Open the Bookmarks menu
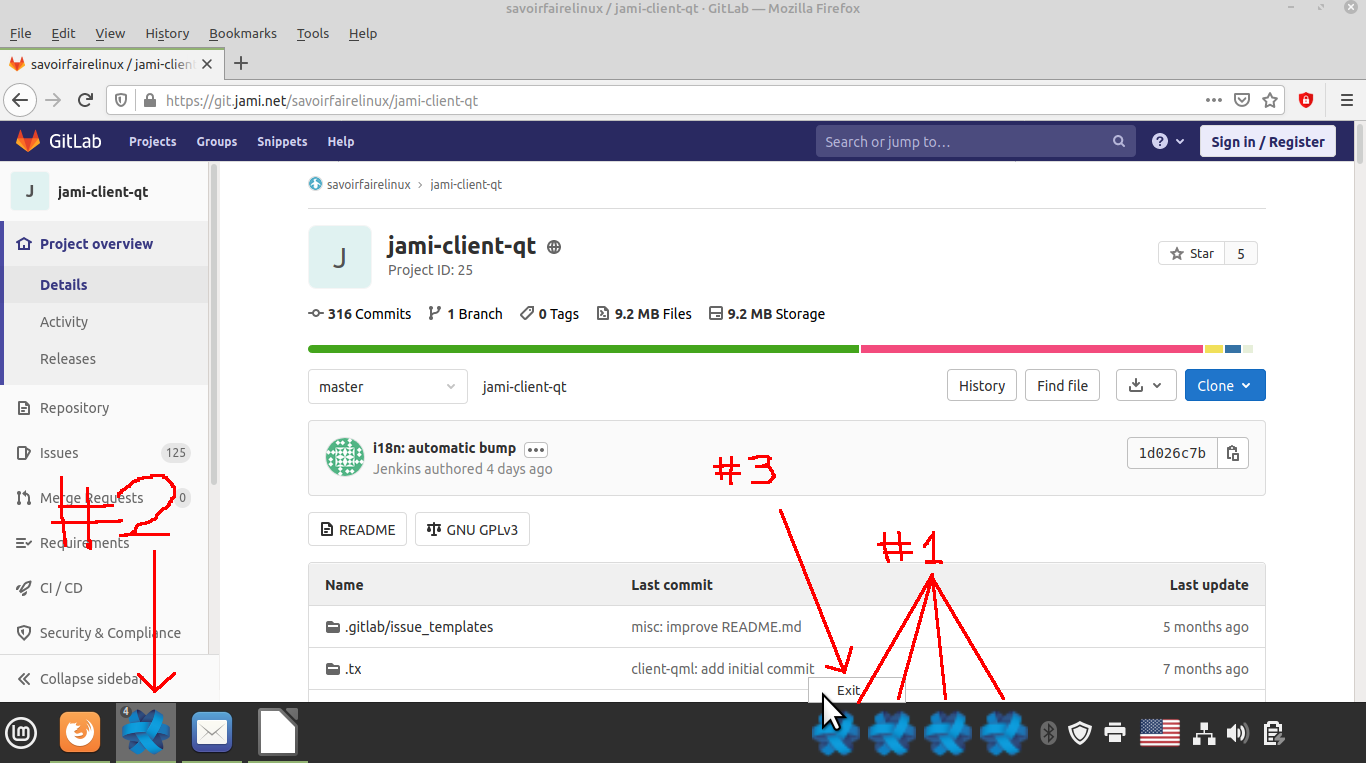The height and width of the screenshot is (763, 1366). click(243, 33)
